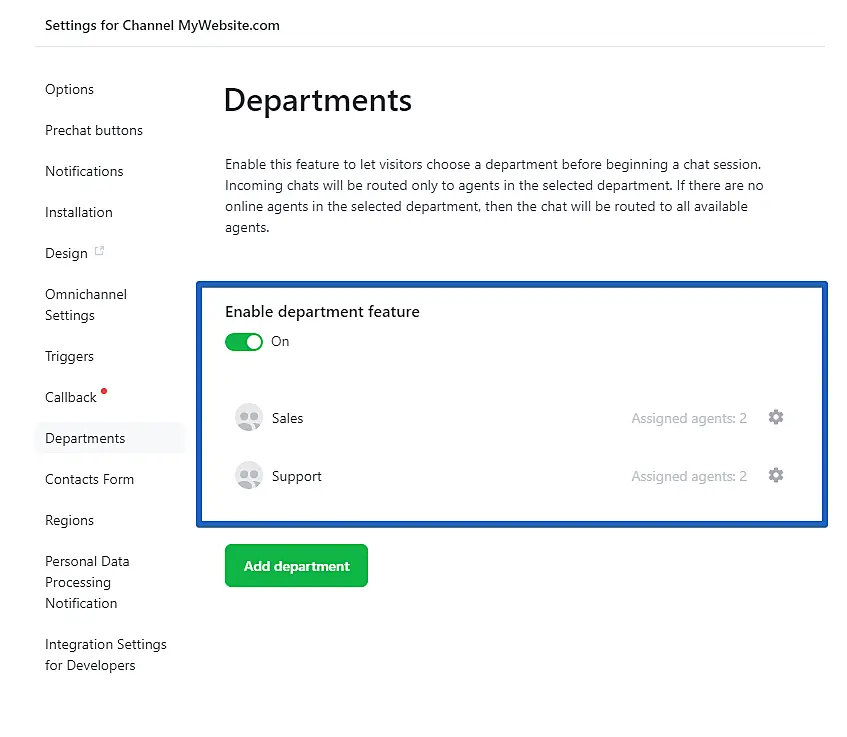Viewport: 847px width, 737px height.
Task: Open the Triggers section
Action: tap(69, 356)
